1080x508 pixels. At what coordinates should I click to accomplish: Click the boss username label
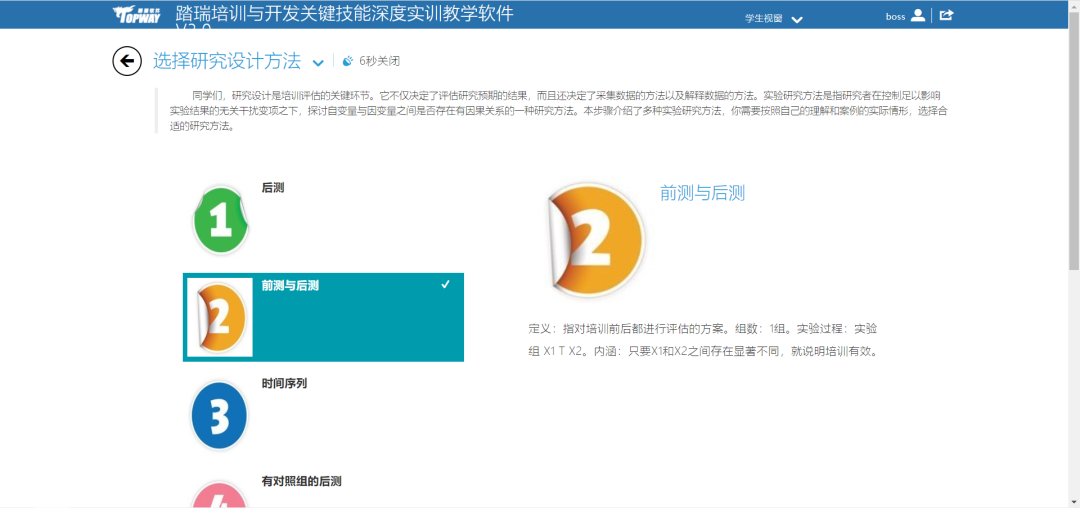[895, 16]
